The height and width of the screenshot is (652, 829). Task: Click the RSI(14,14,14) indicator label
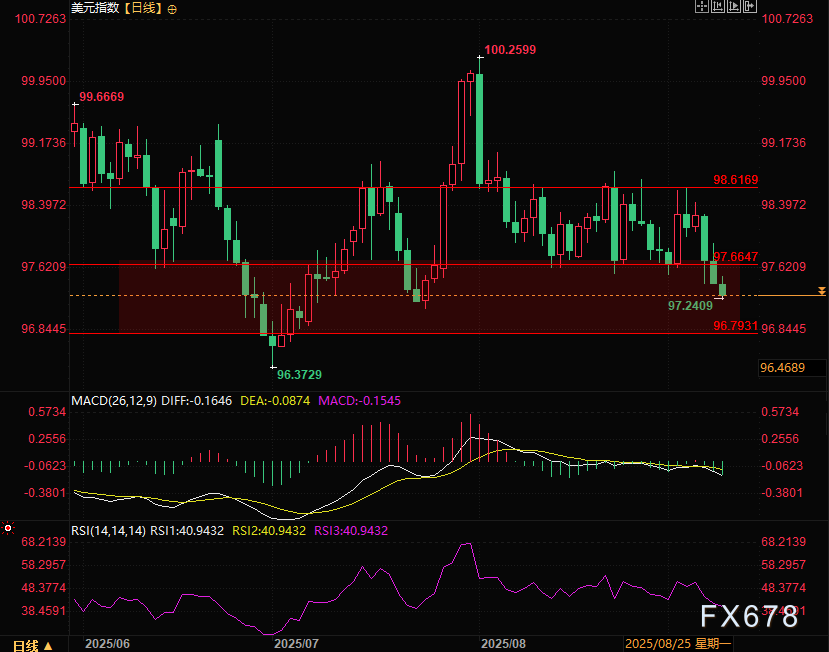point(108,531)
